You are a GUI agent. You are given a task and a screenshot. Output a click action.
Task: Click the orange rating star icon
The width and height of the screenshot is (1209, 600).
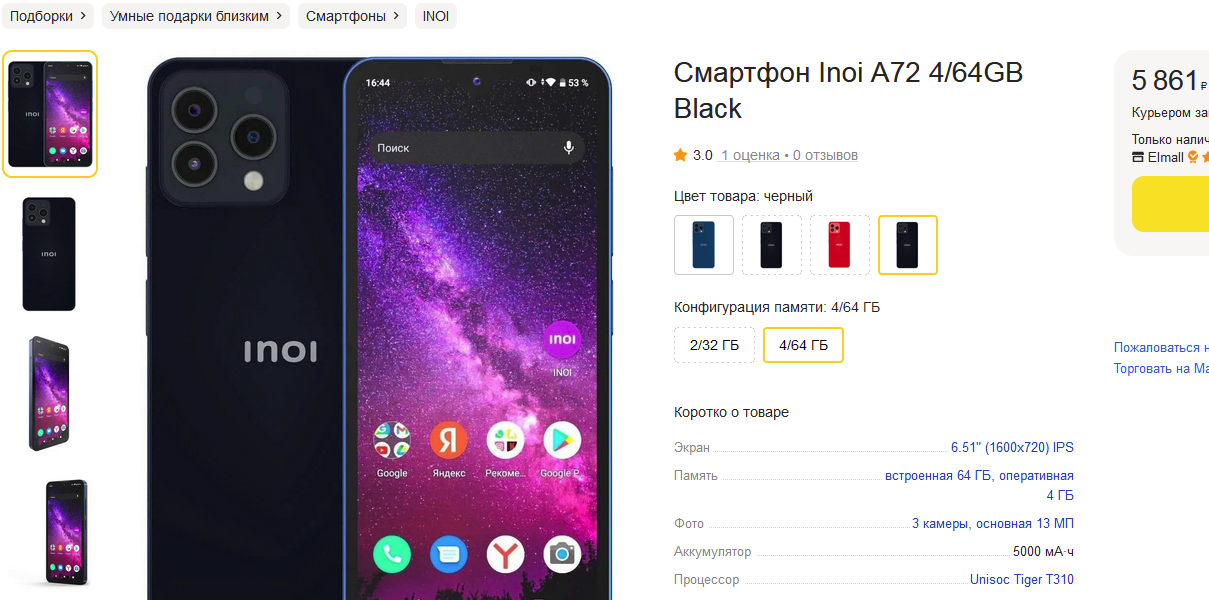pyautogui.click(x=680, y=155)
